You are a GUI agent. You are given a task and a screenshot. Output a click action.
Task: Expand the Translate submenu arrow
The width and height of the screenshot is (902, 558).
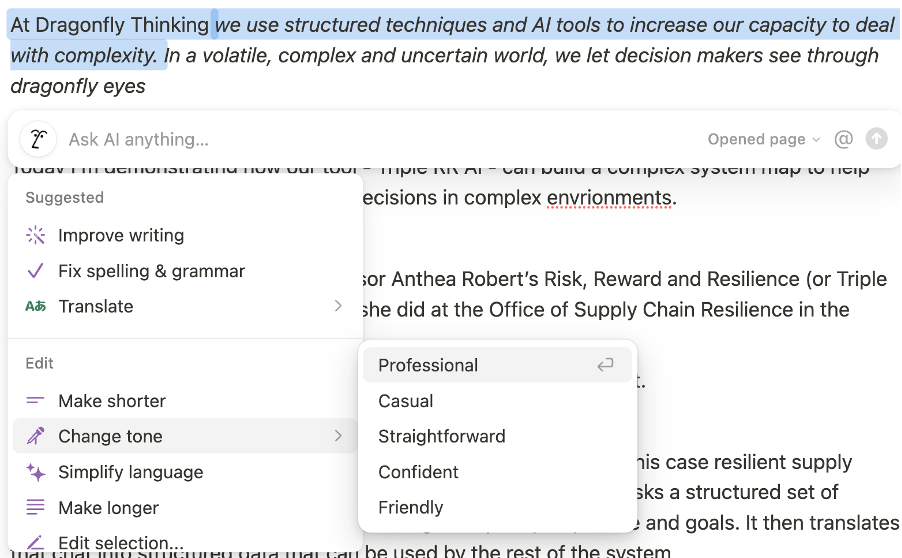click(x=338, y=306)
